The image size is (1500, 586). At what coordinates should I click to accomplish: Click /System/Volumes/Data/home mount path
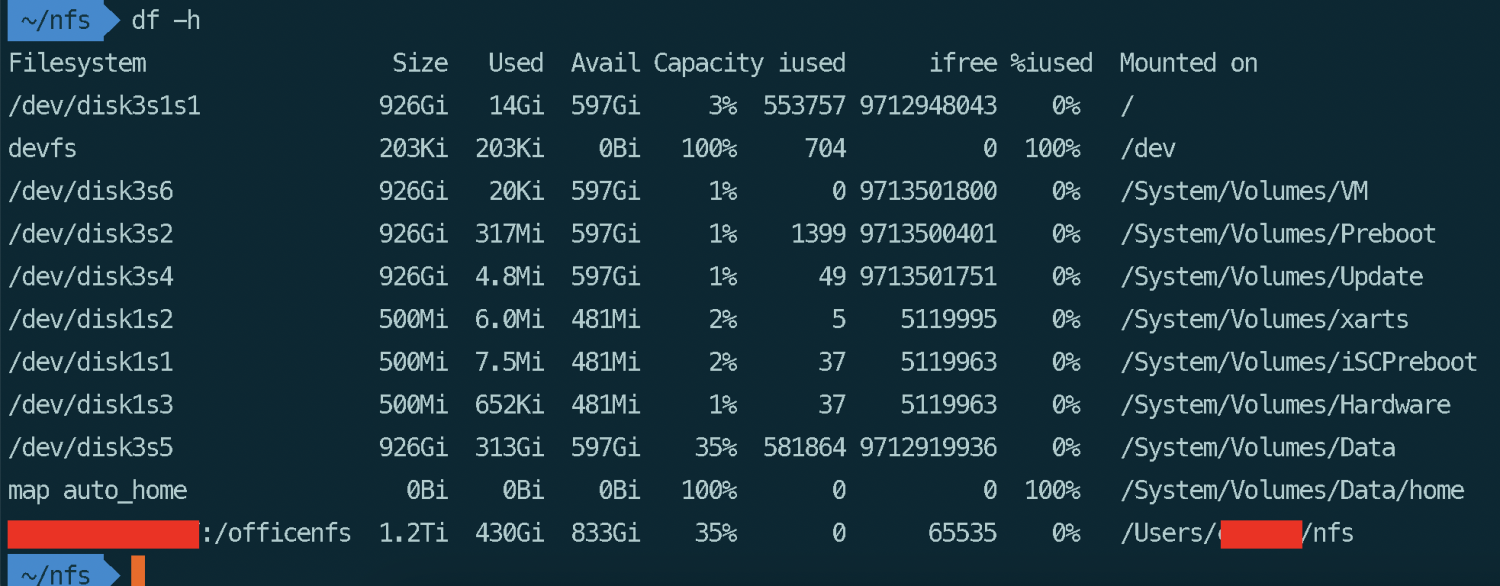tap(1292, 490)
